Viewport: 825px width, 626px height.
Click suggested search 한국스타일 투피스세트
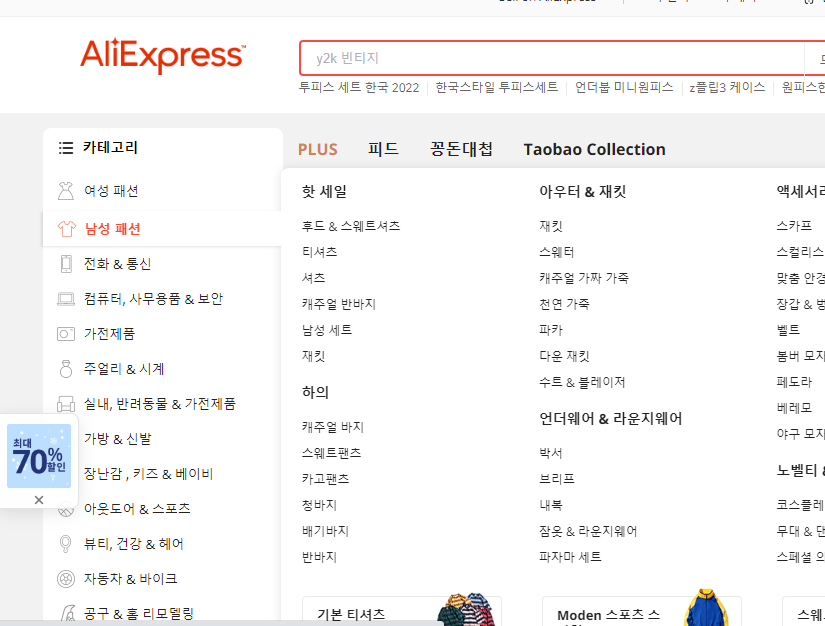point(497,87)
